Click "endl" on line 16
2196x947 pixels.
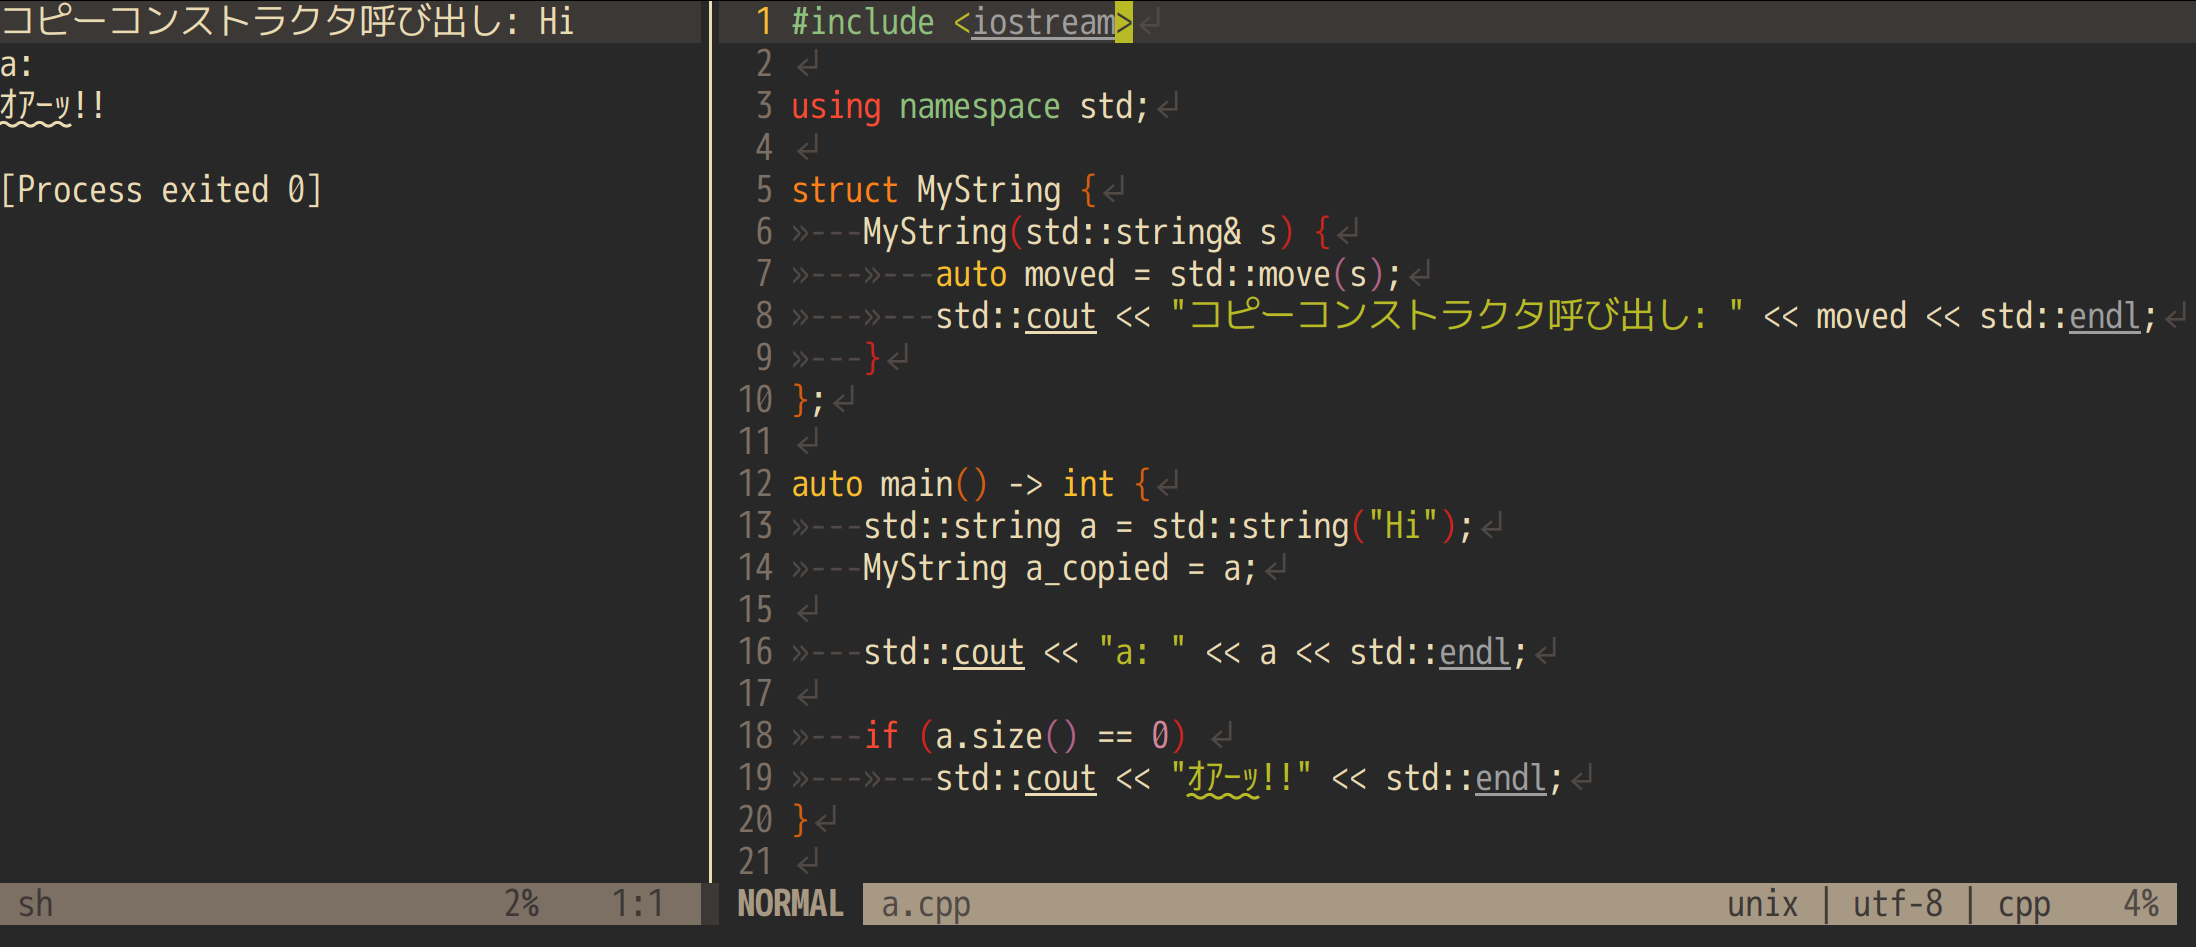click(x=1475, y=652)
